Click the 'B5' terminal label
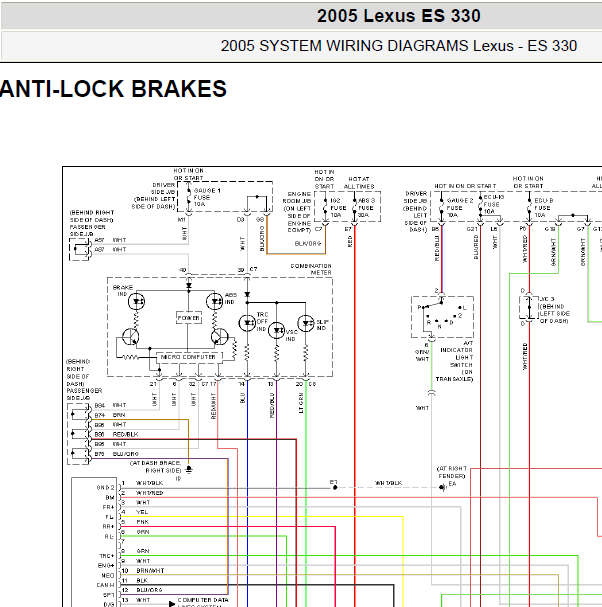 [436, 229]
